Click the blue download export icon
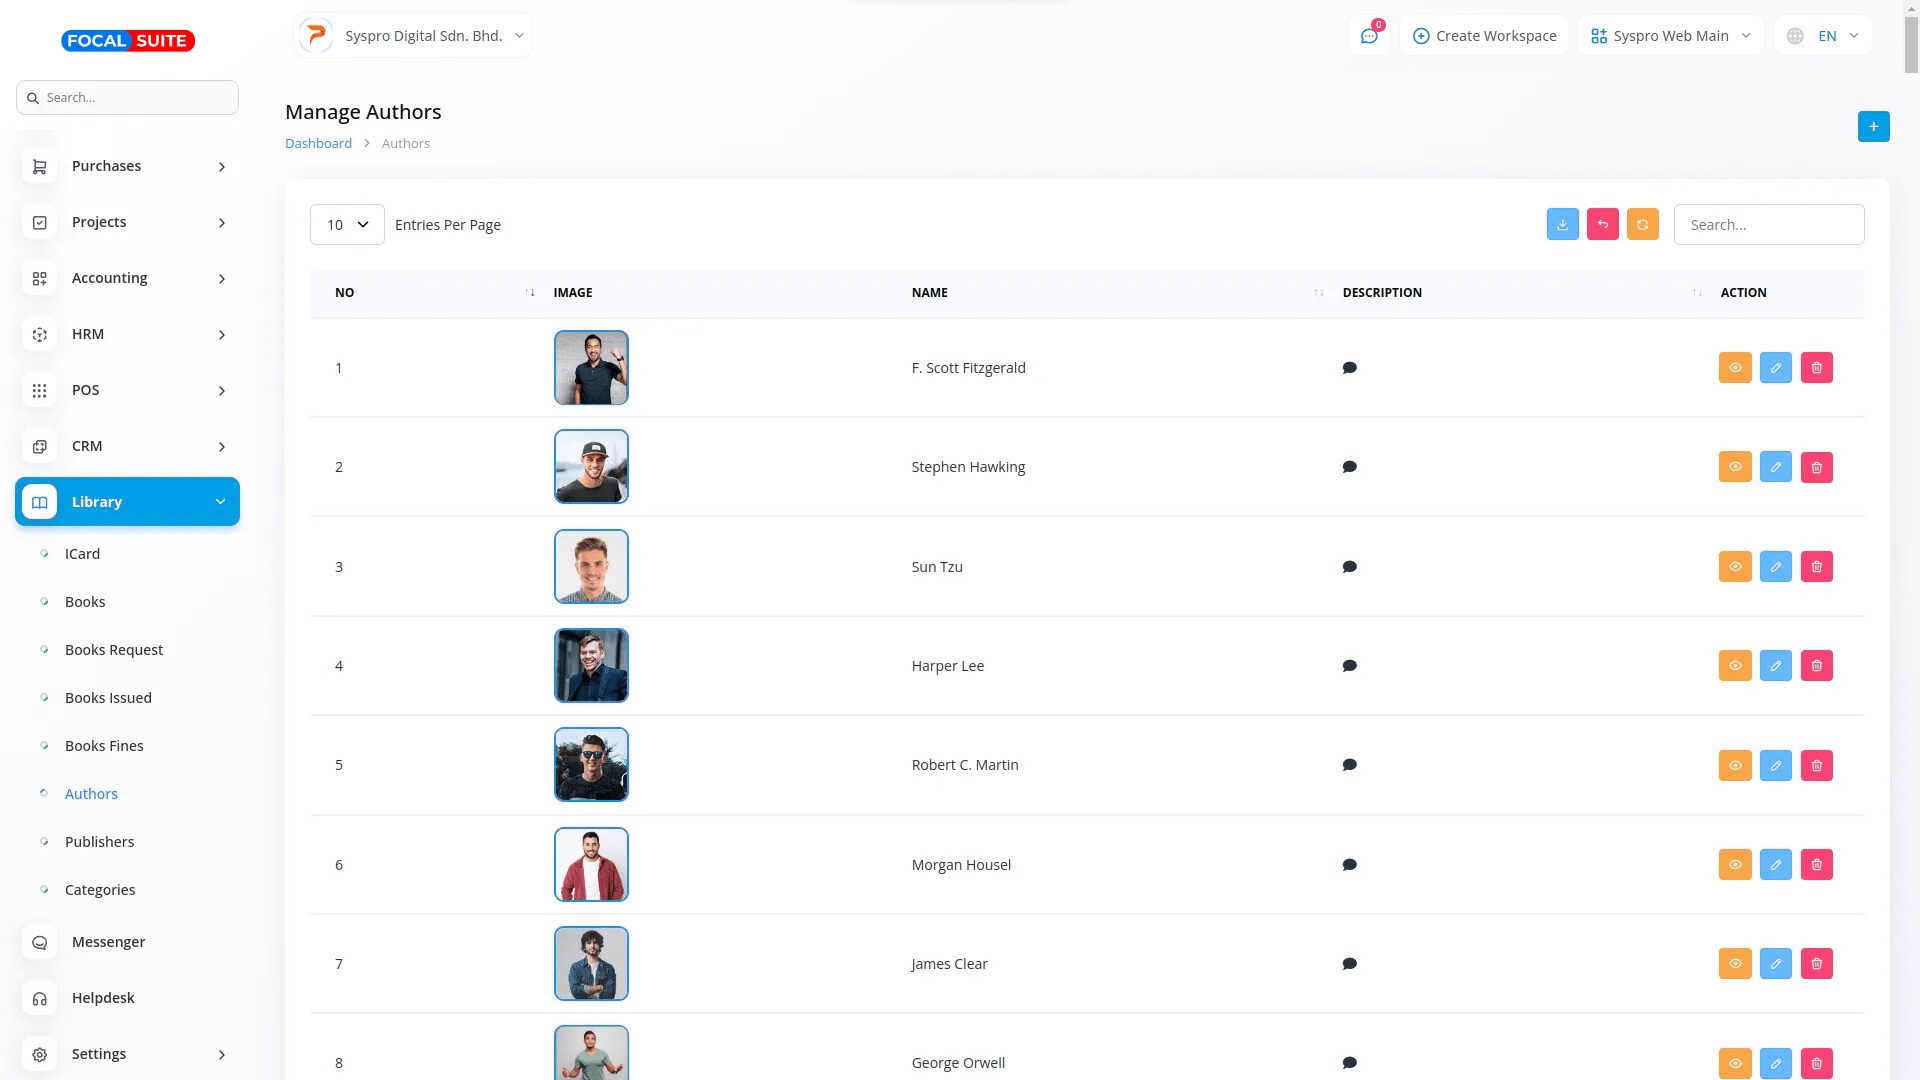 pyautogui.click(x=1562, y=224)
